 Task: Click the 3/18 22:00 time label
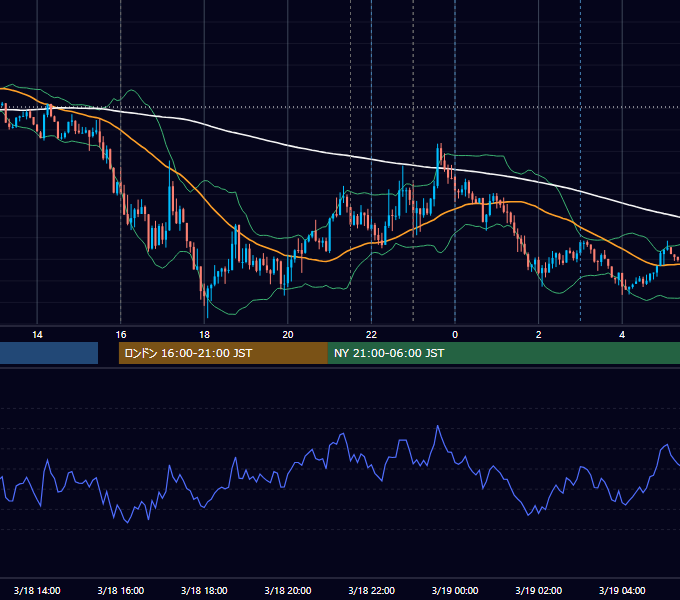tap(372, 590)
